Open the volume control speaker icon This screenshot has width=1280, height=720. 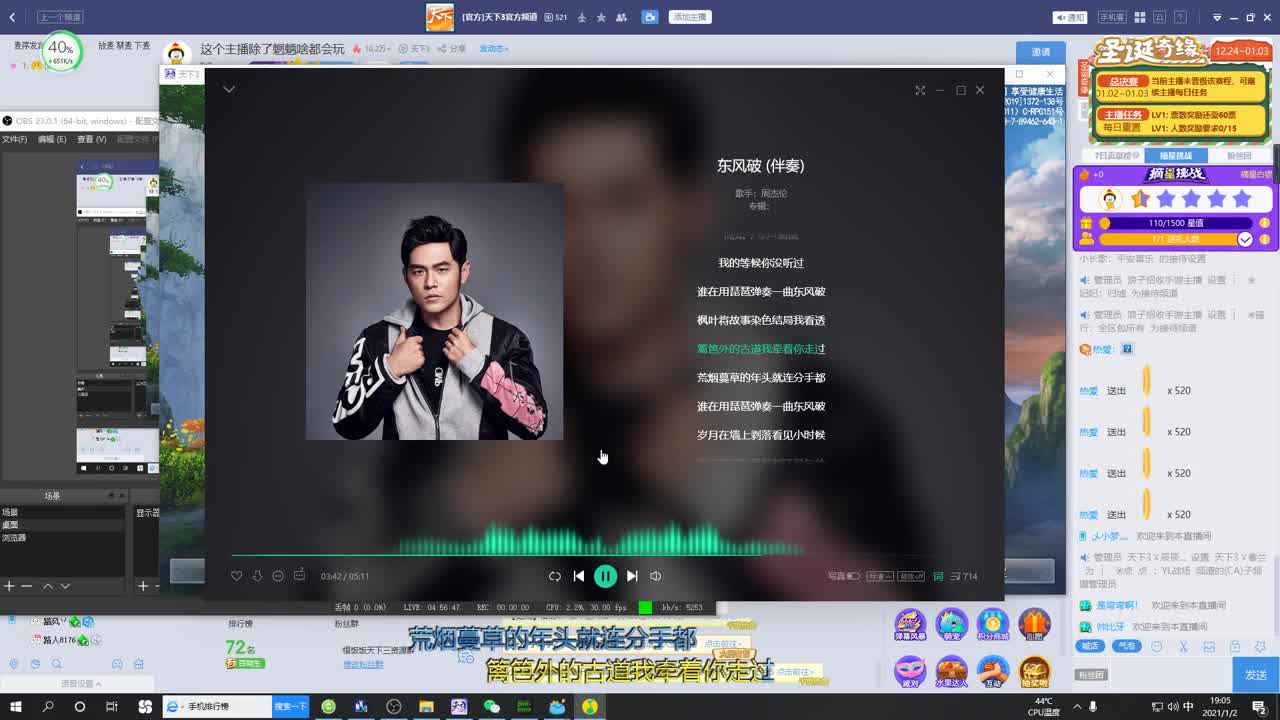[x=656, y=576]
